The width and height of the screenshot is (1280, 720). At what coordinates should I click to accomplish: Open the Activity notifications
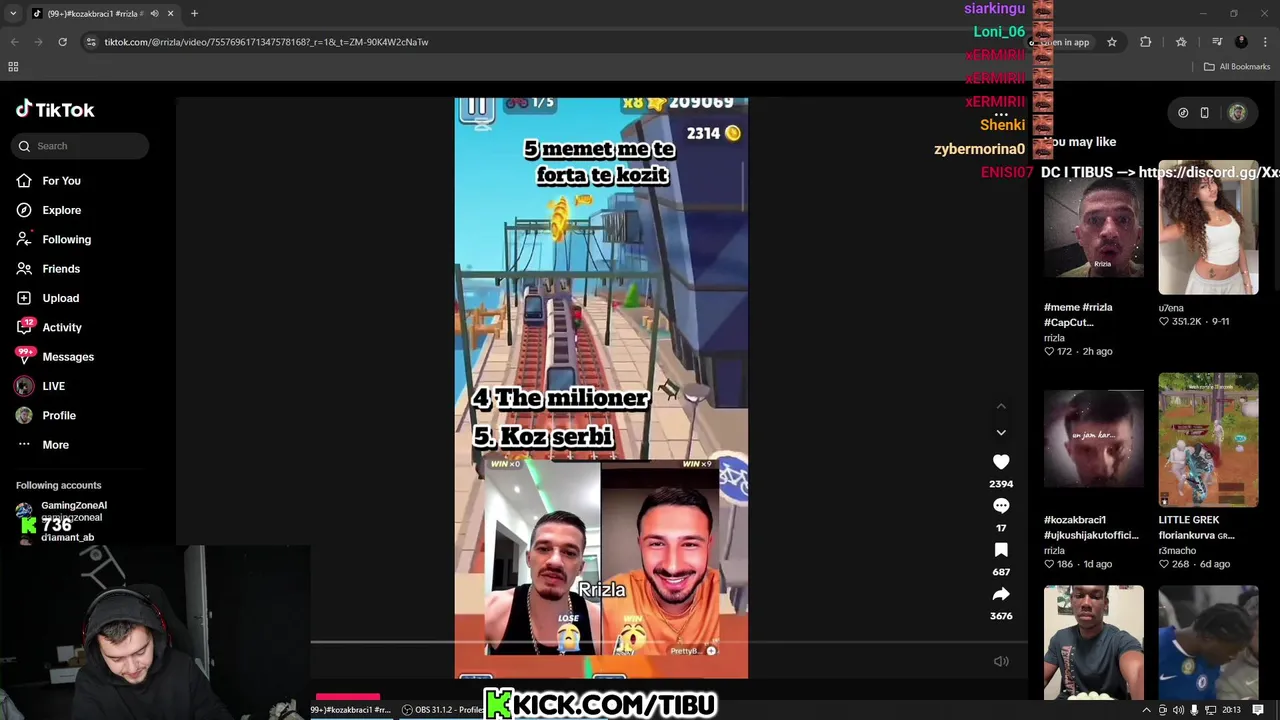pos(50,327)
